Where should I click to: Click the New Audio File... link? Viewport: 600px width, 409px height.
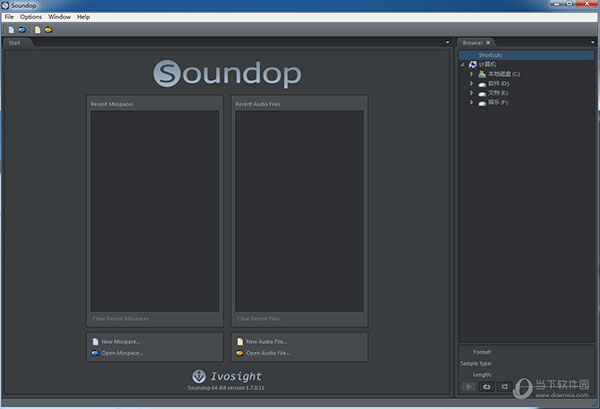pyautogui.click(x=262, y=342)
